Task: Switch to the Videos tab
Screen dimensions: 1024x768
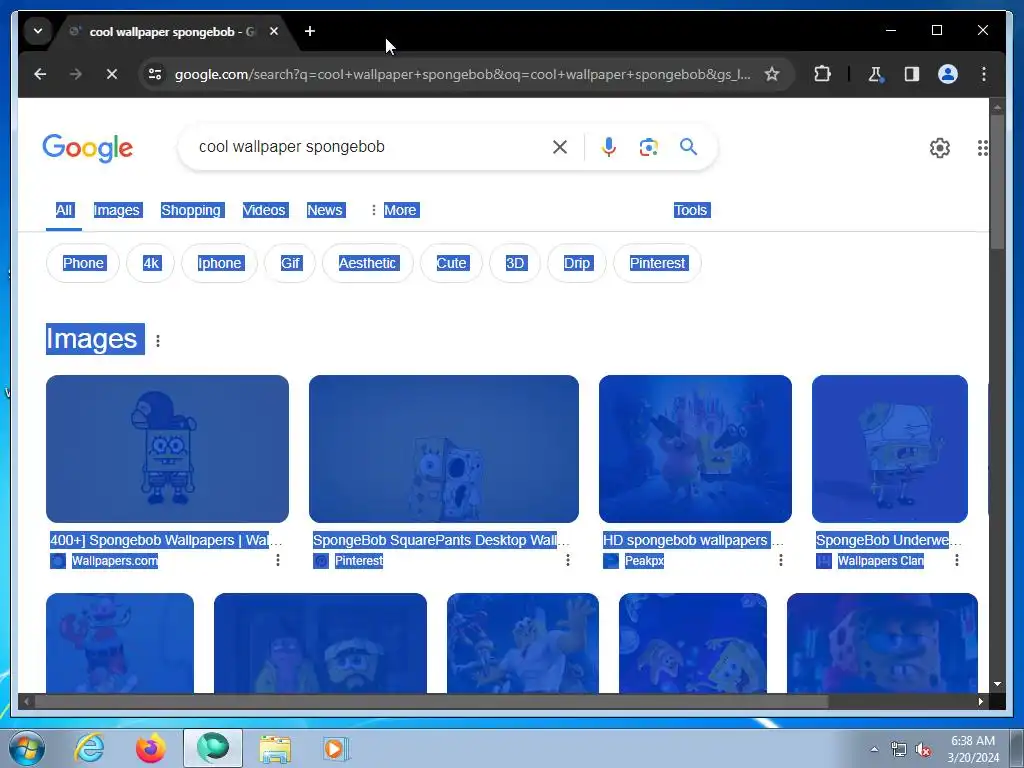Action: tap(264, 210)
